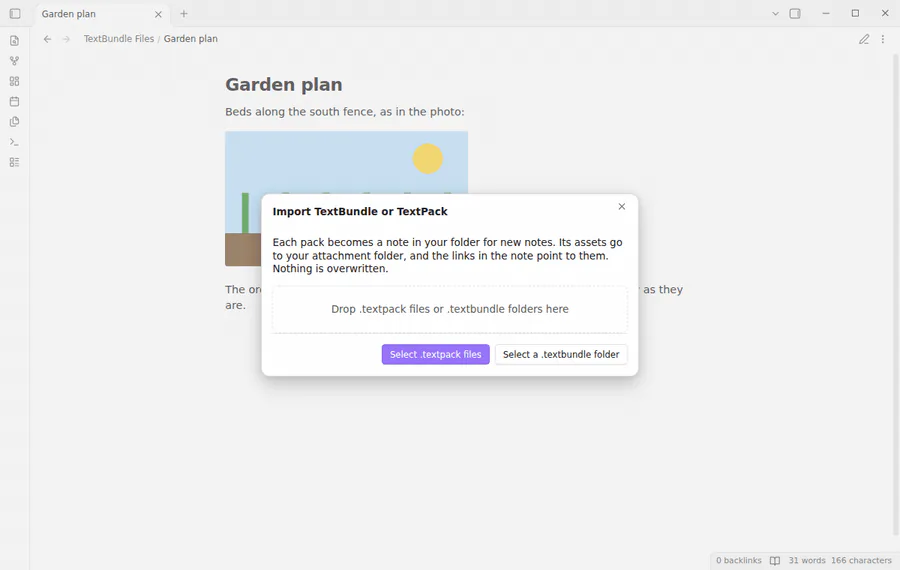This screenshot has width=900, height=570.
Task: Click the Garden plan note heading
Action: (x=284, y=84)
